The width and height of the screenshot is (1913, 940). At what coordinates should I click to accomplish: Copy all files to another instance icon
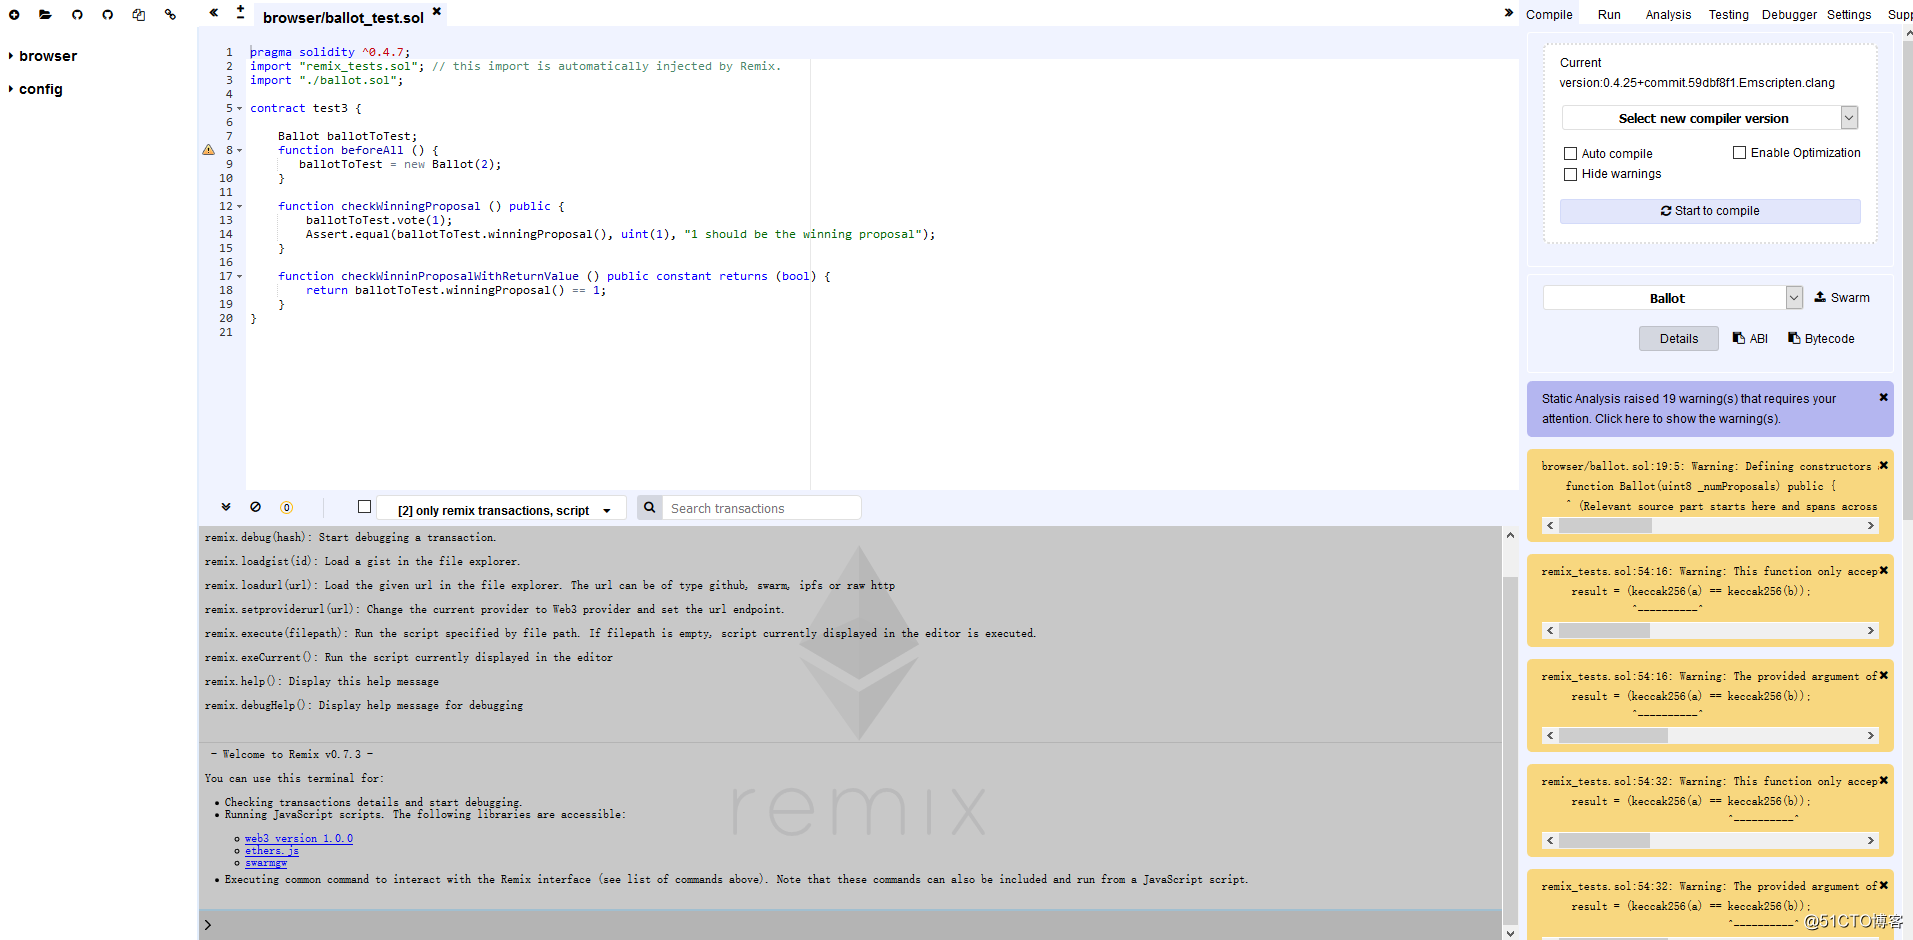click(x=139, y=15)
